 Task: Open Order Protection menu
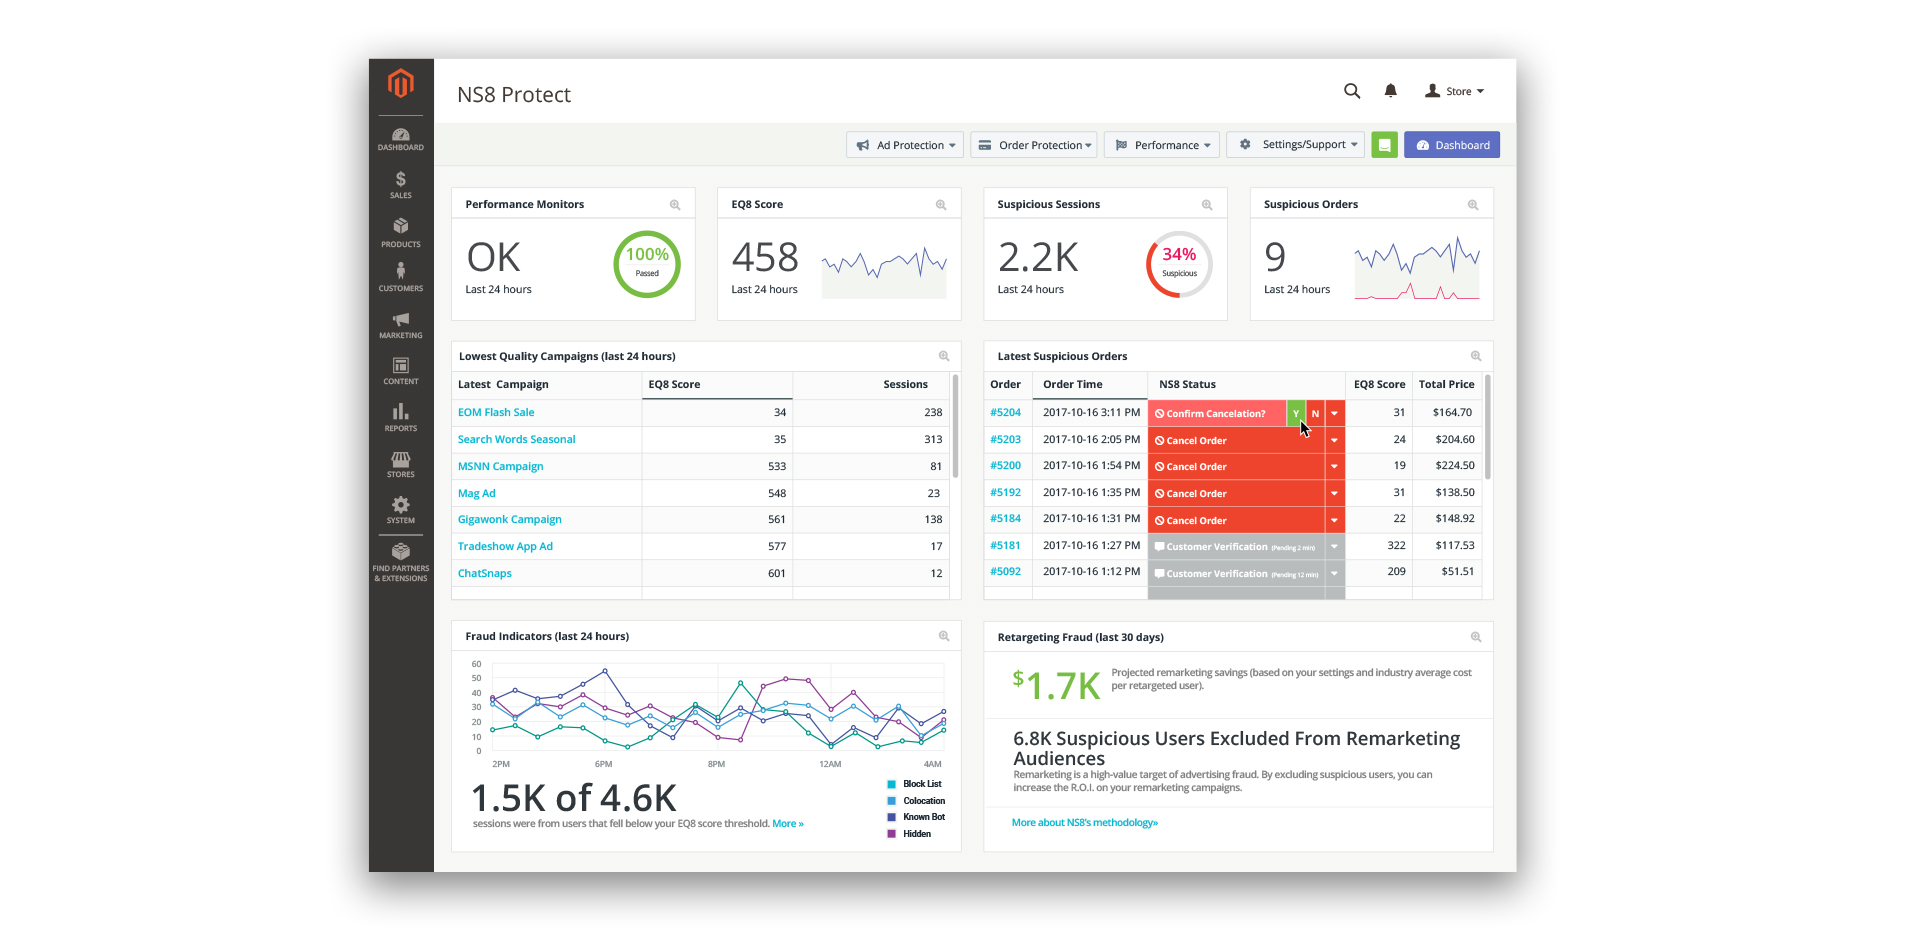tap(1033, 145)
